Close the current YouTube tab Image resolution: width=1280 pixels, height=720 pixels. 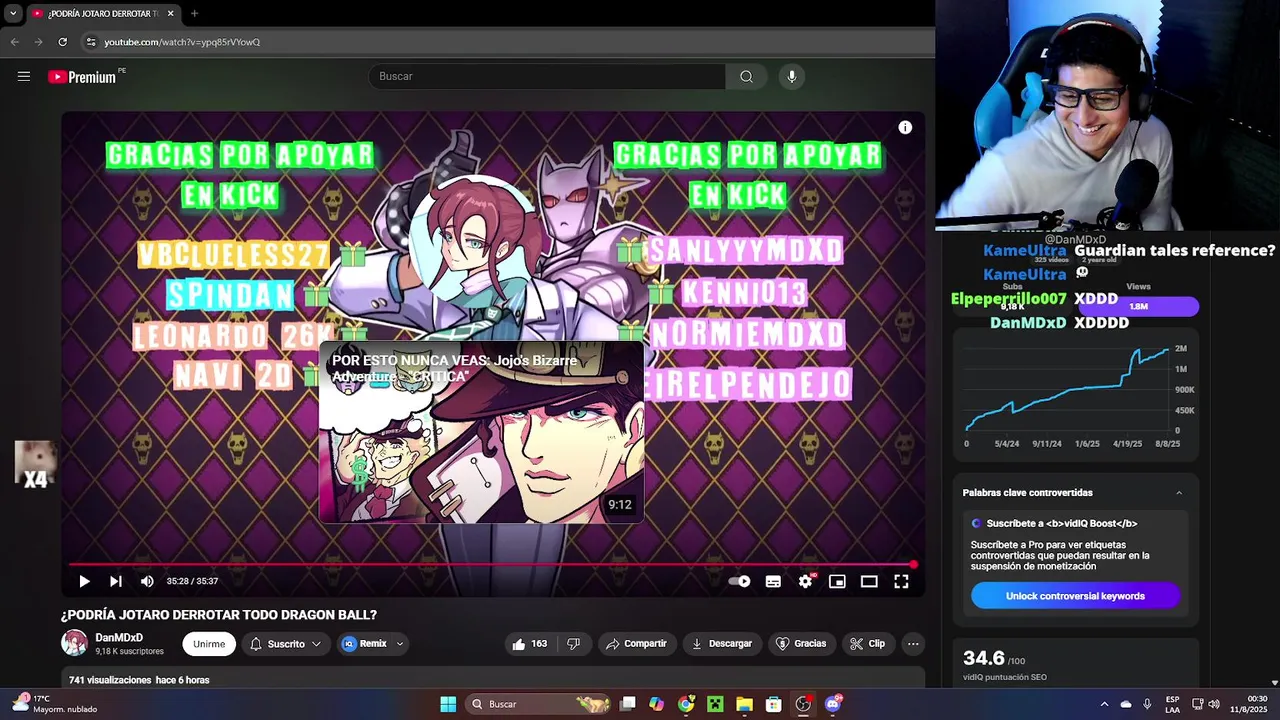171,13
